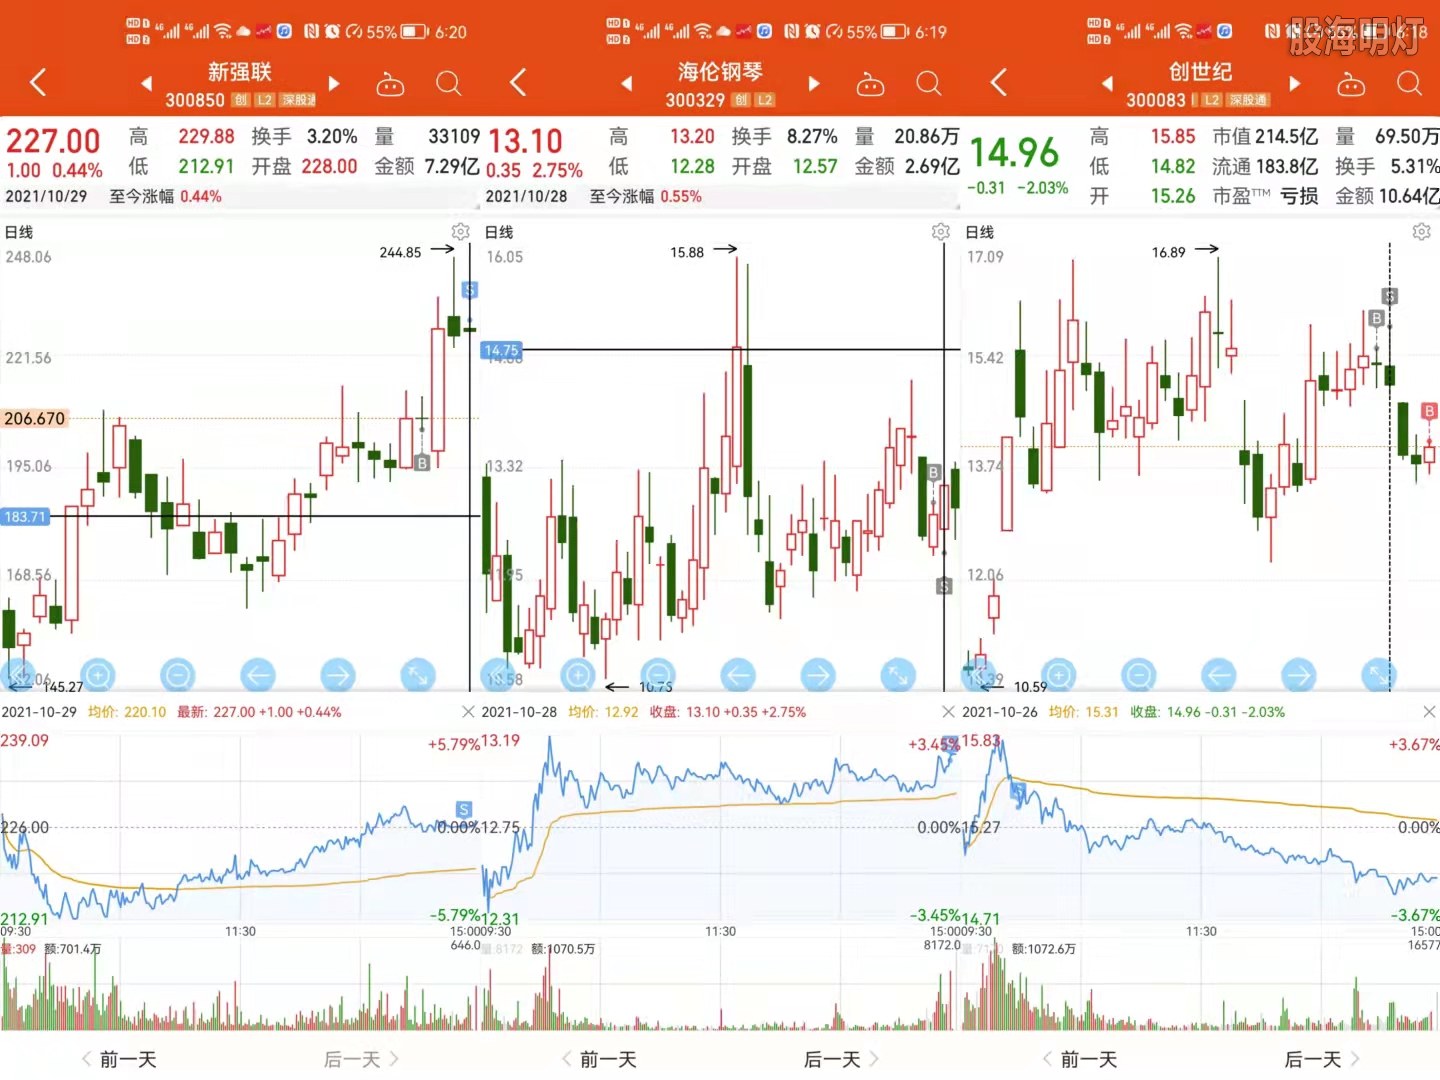Tap the 14.96 current price of 创世纪
1440x1080 pixels.
click(x=1014, y=152)
